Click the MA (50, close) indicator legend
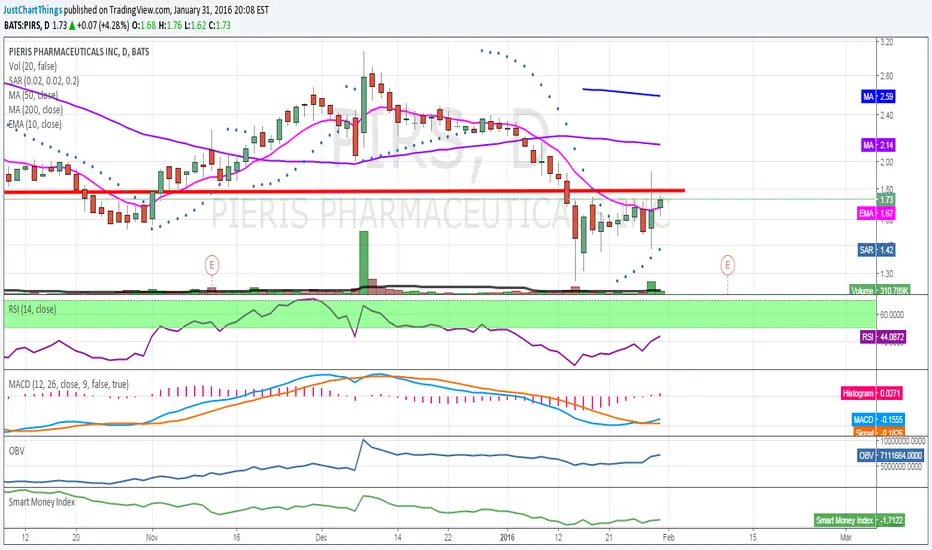932x550 pixels. click(x=33, y=95)
